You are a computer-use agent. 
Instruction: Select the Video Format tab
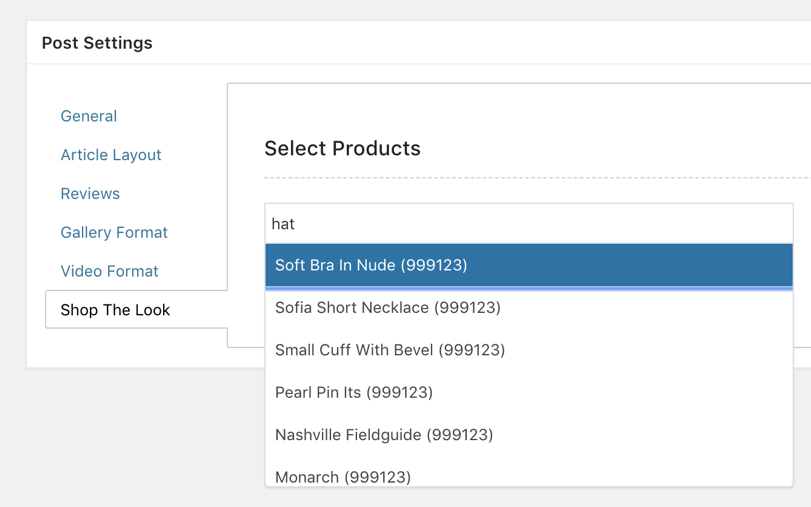pyautogui.click(x=109, y=271)
